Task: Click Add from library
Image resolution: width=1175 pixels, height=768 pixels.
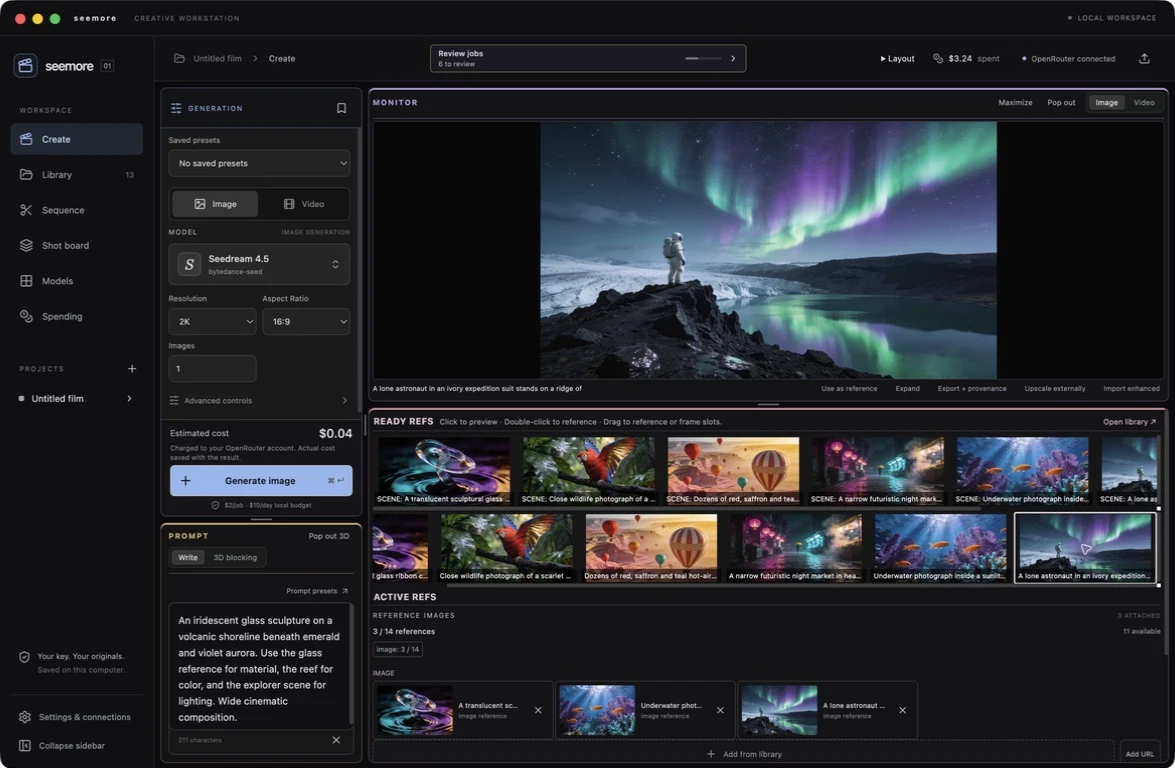Action: (x=745, y=754)
